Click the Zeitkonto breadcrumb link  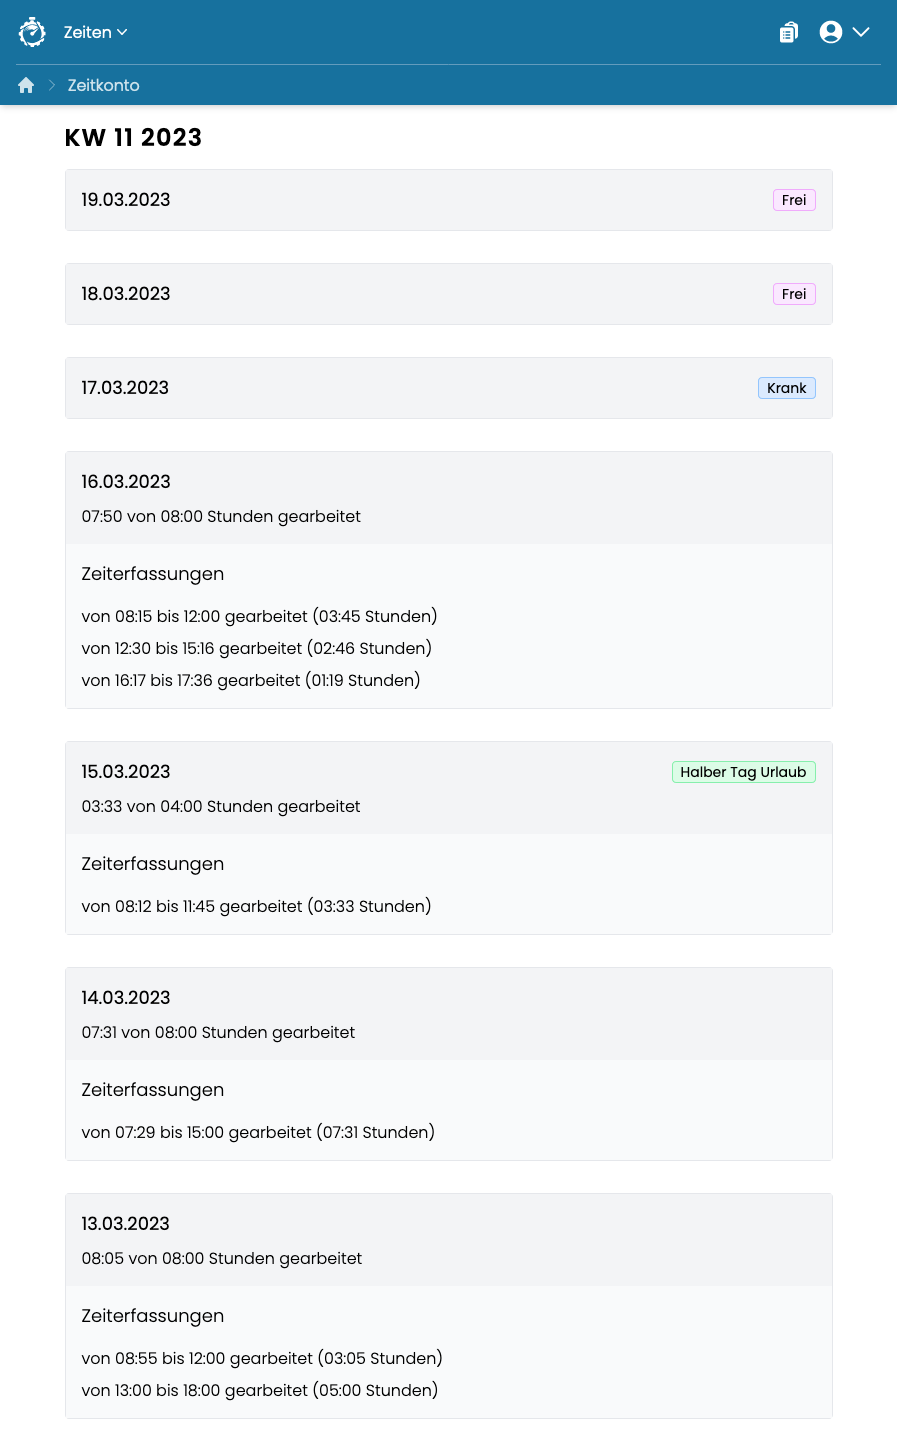103,85
